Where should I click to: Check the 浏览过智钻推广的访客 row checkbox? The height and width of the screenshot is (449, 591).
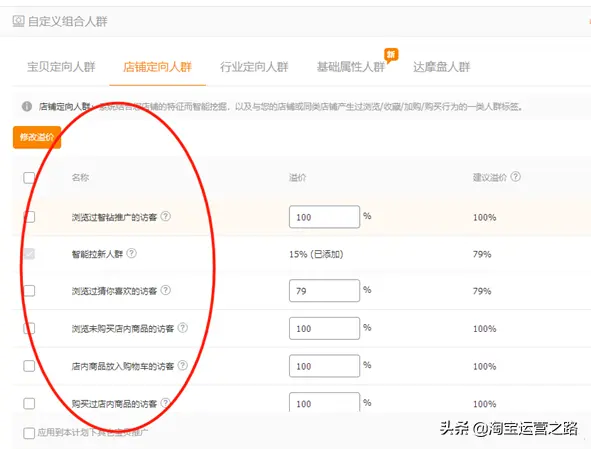point(29,217)
